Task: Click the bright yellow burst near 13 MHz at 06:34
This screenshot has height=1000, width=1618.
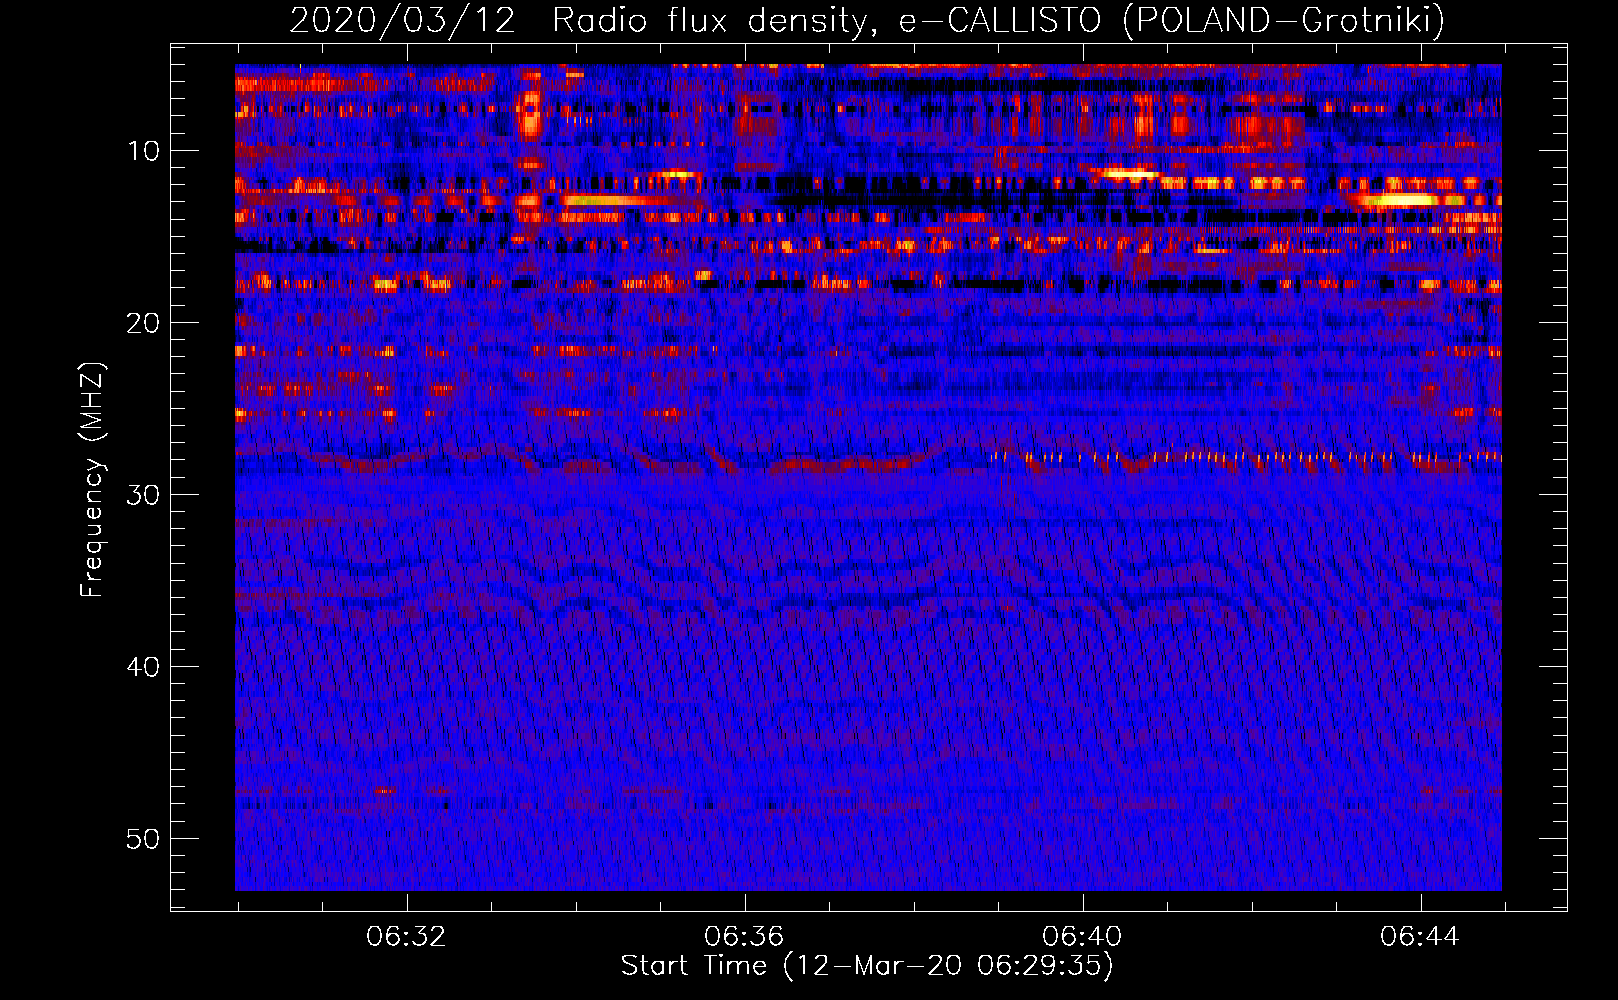Action: [610, 200]
